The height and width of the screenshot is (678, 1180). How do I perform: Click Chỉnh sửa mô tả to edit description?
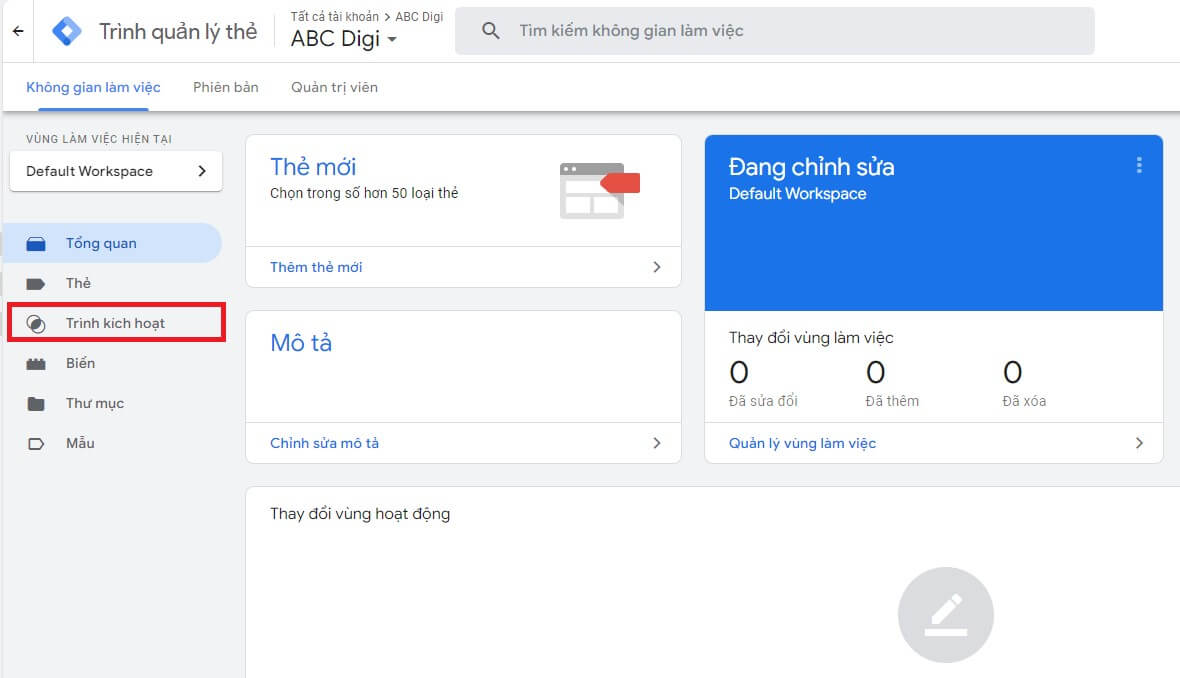324,442
